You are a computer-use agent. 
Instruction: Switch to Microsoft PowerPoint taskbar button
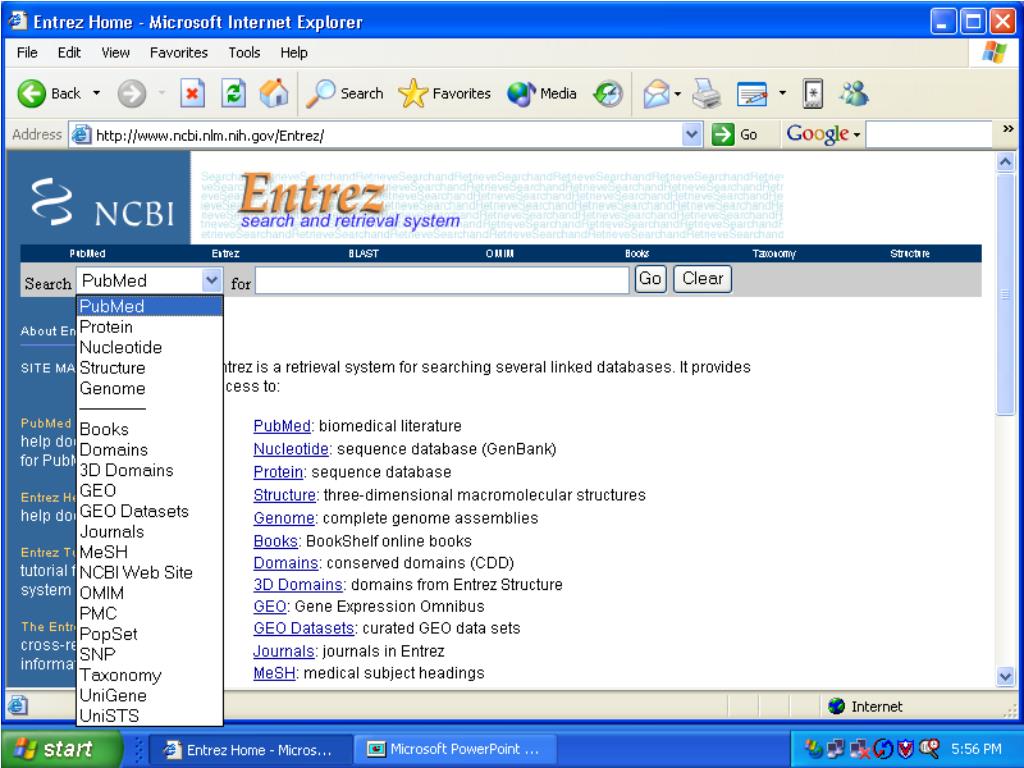click(455, 749)
